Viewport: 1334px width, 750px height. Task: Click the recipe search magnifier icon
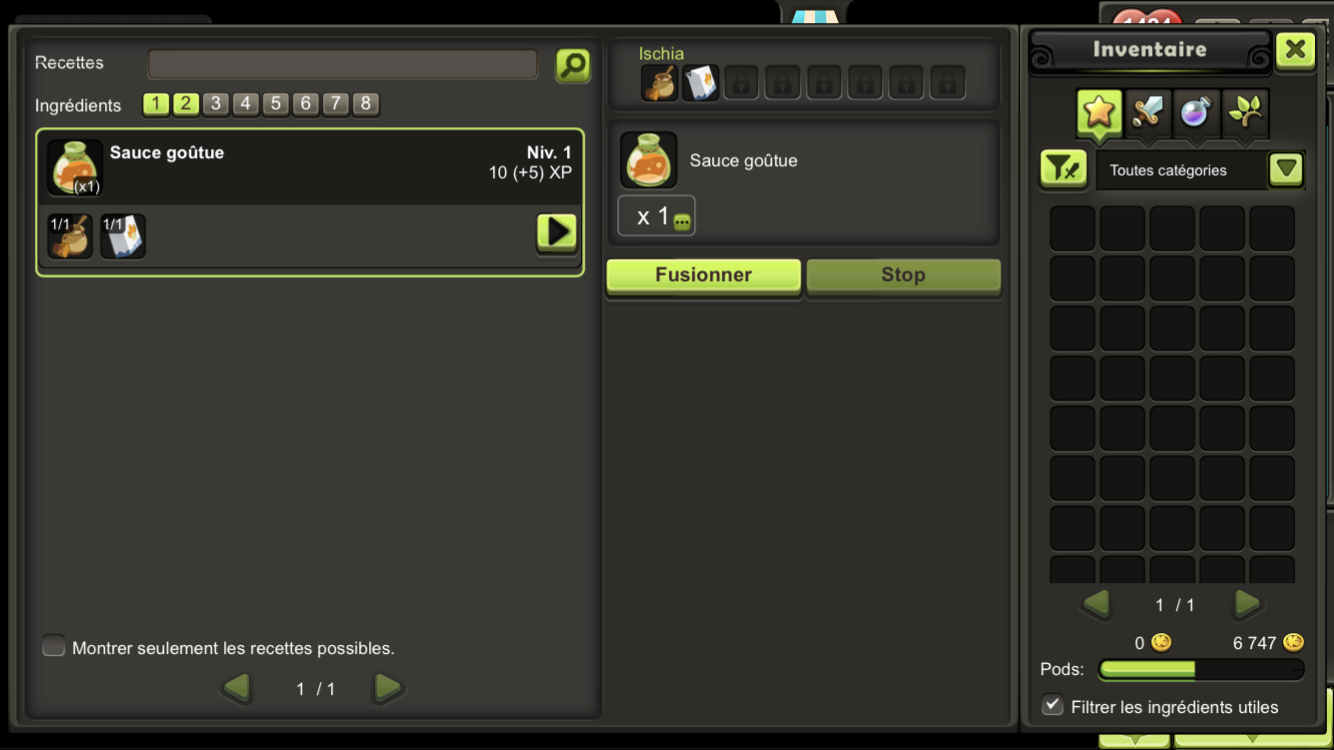(x=573, y=65)
